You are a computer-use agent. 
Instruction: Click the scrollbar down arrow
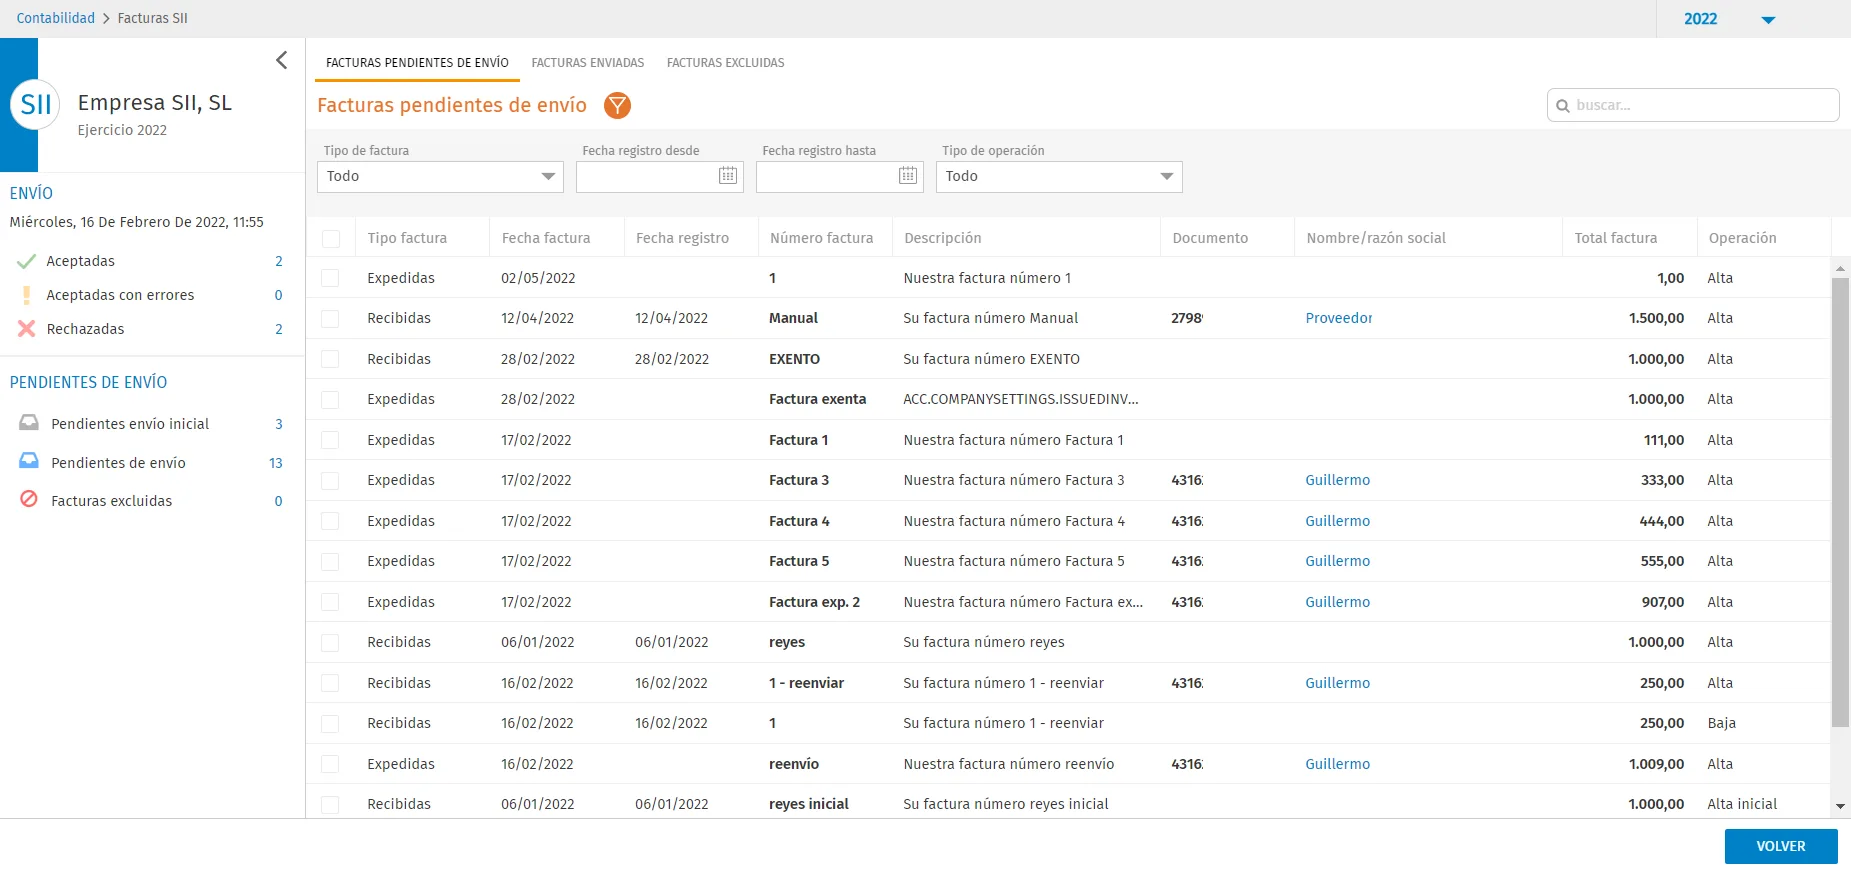pyautogui.click(x=1840, y=807)
